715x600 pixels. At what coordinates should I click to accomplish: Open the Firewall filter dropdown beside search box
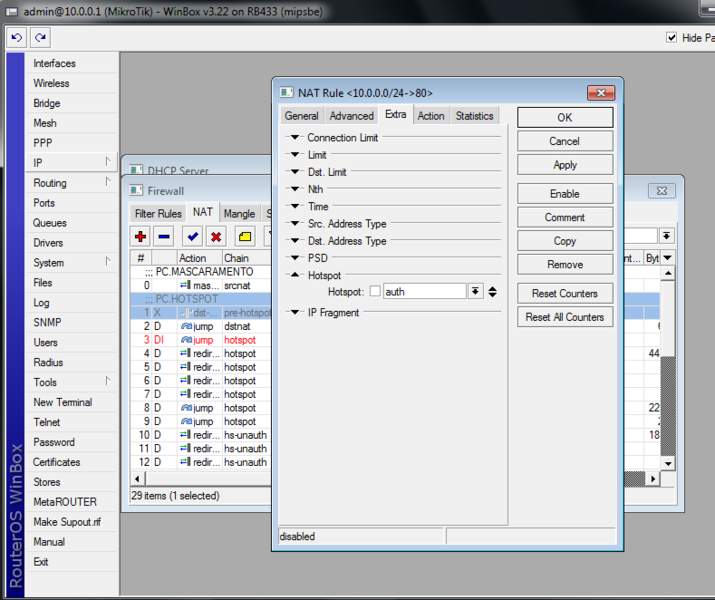[x=667, y=236]
